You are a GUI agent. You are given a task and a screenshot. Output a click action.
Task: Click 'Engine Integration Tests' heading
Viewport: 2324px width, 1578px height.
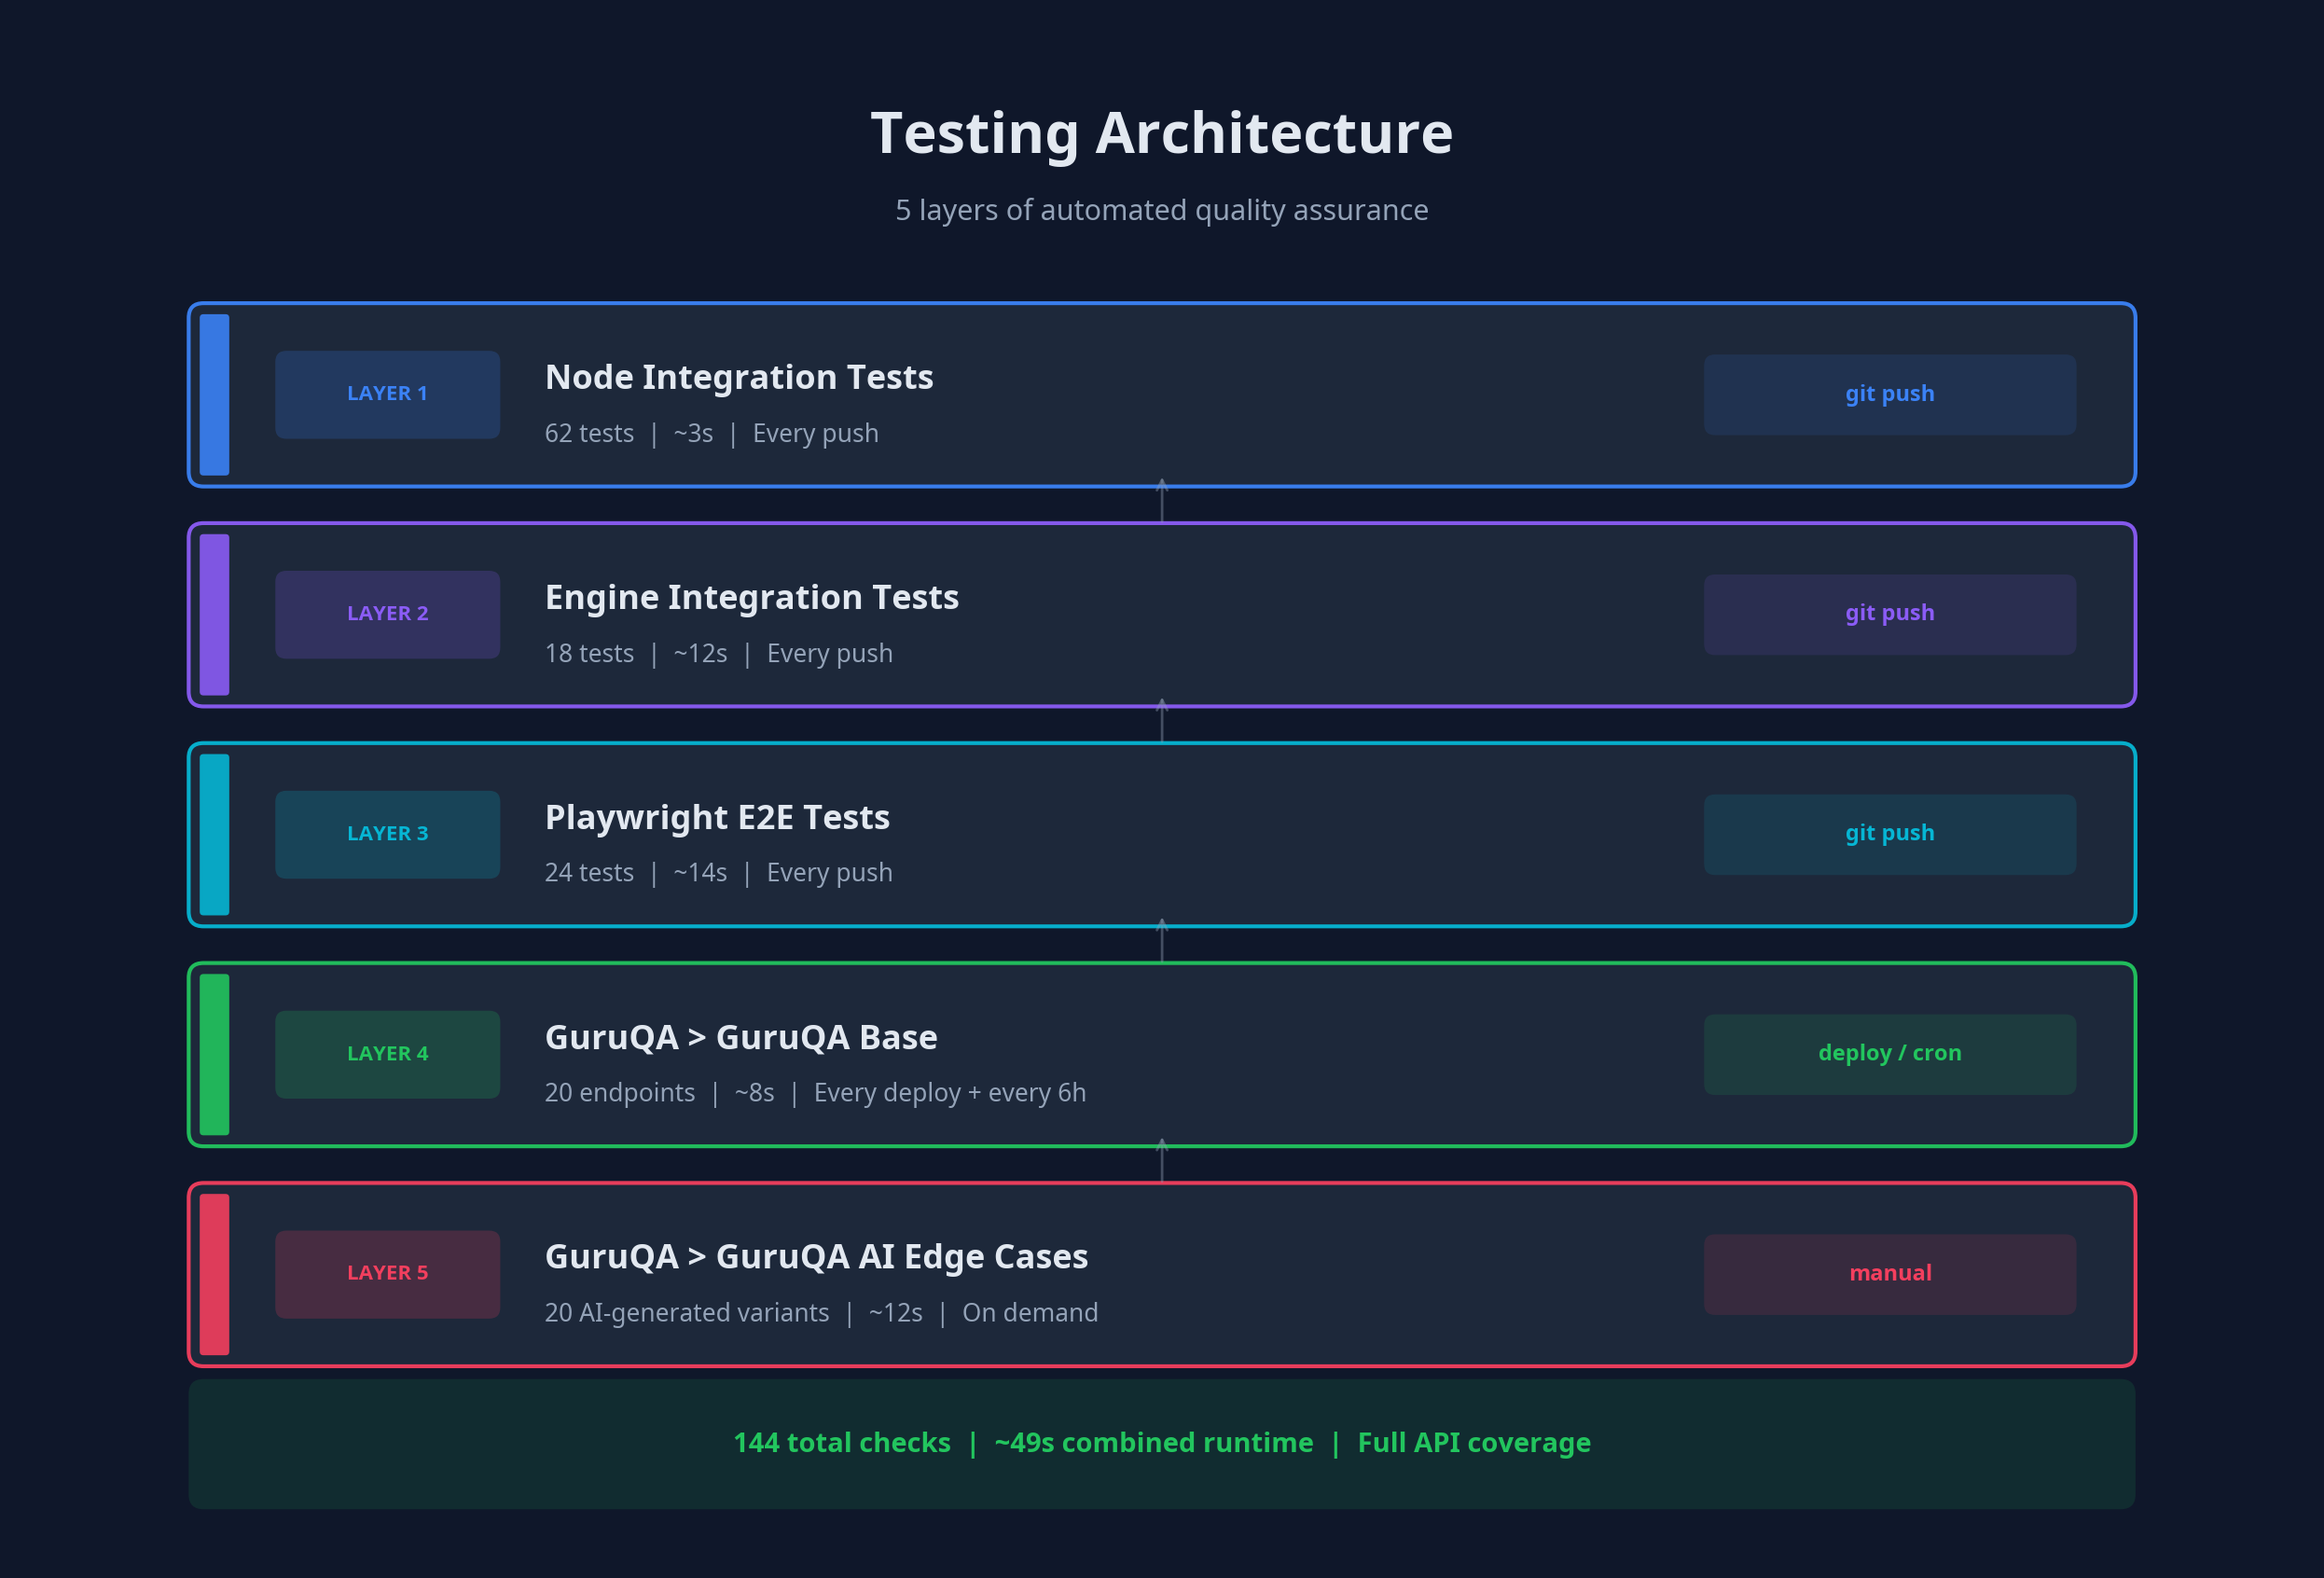tap(752, 597)
